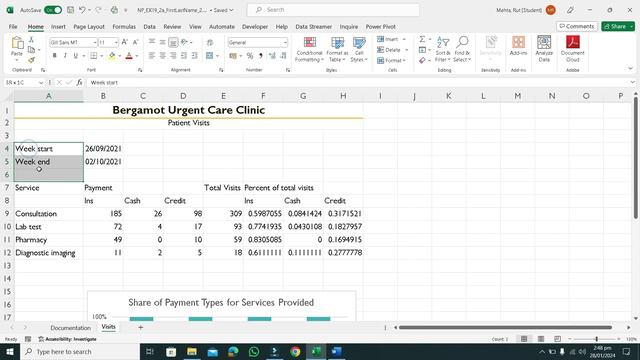Viewport: 640px width, 360px height.
Task: Toggle Wrap Text
Action: (x=210, y=42)
